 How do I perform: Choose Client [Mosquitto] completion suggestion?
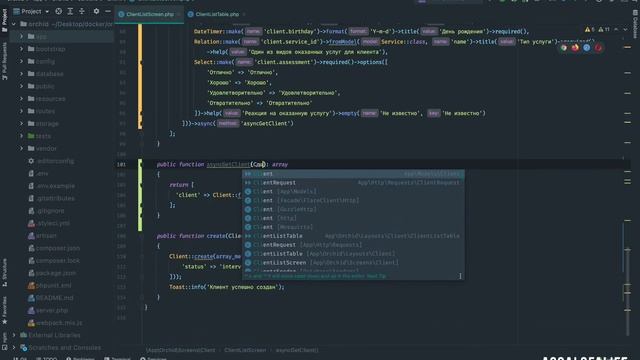pyautogui.click(x=353, y=227)
